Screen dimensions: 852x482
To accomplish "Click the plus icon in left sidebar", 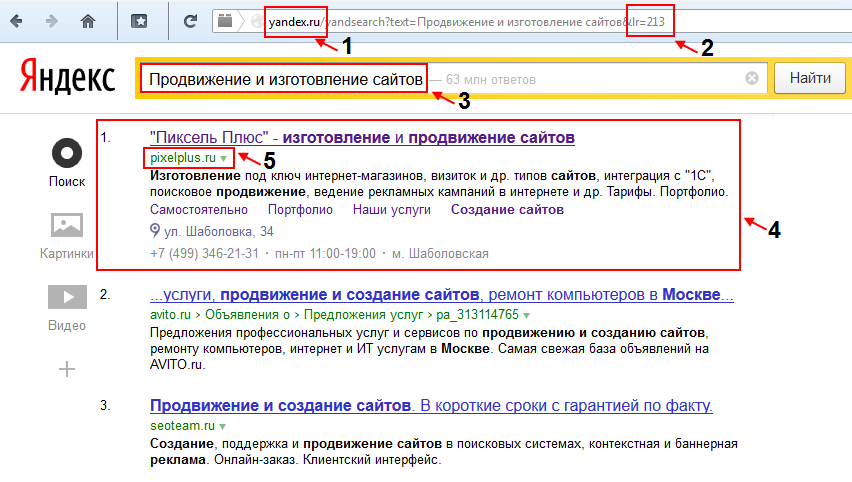I will click(x=66, y=369).
